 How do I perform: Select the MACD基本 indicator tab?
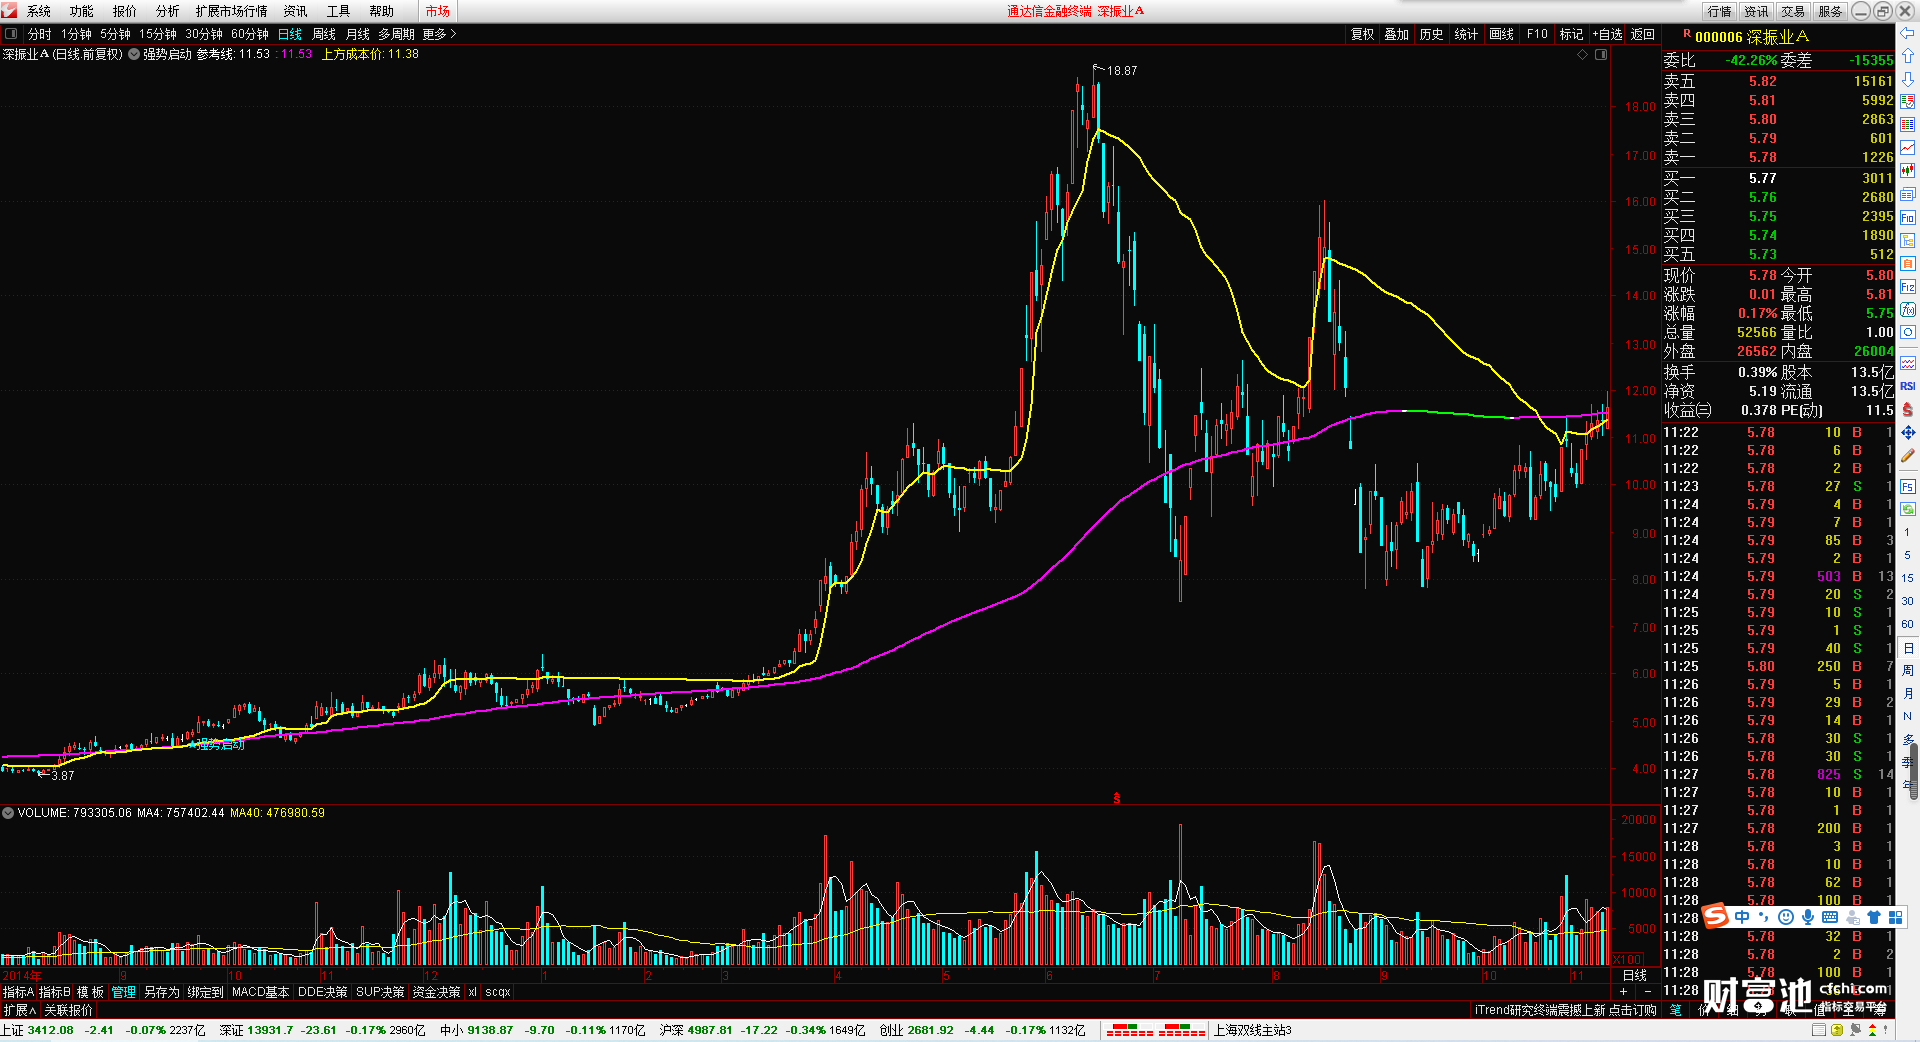click(260, 992)
